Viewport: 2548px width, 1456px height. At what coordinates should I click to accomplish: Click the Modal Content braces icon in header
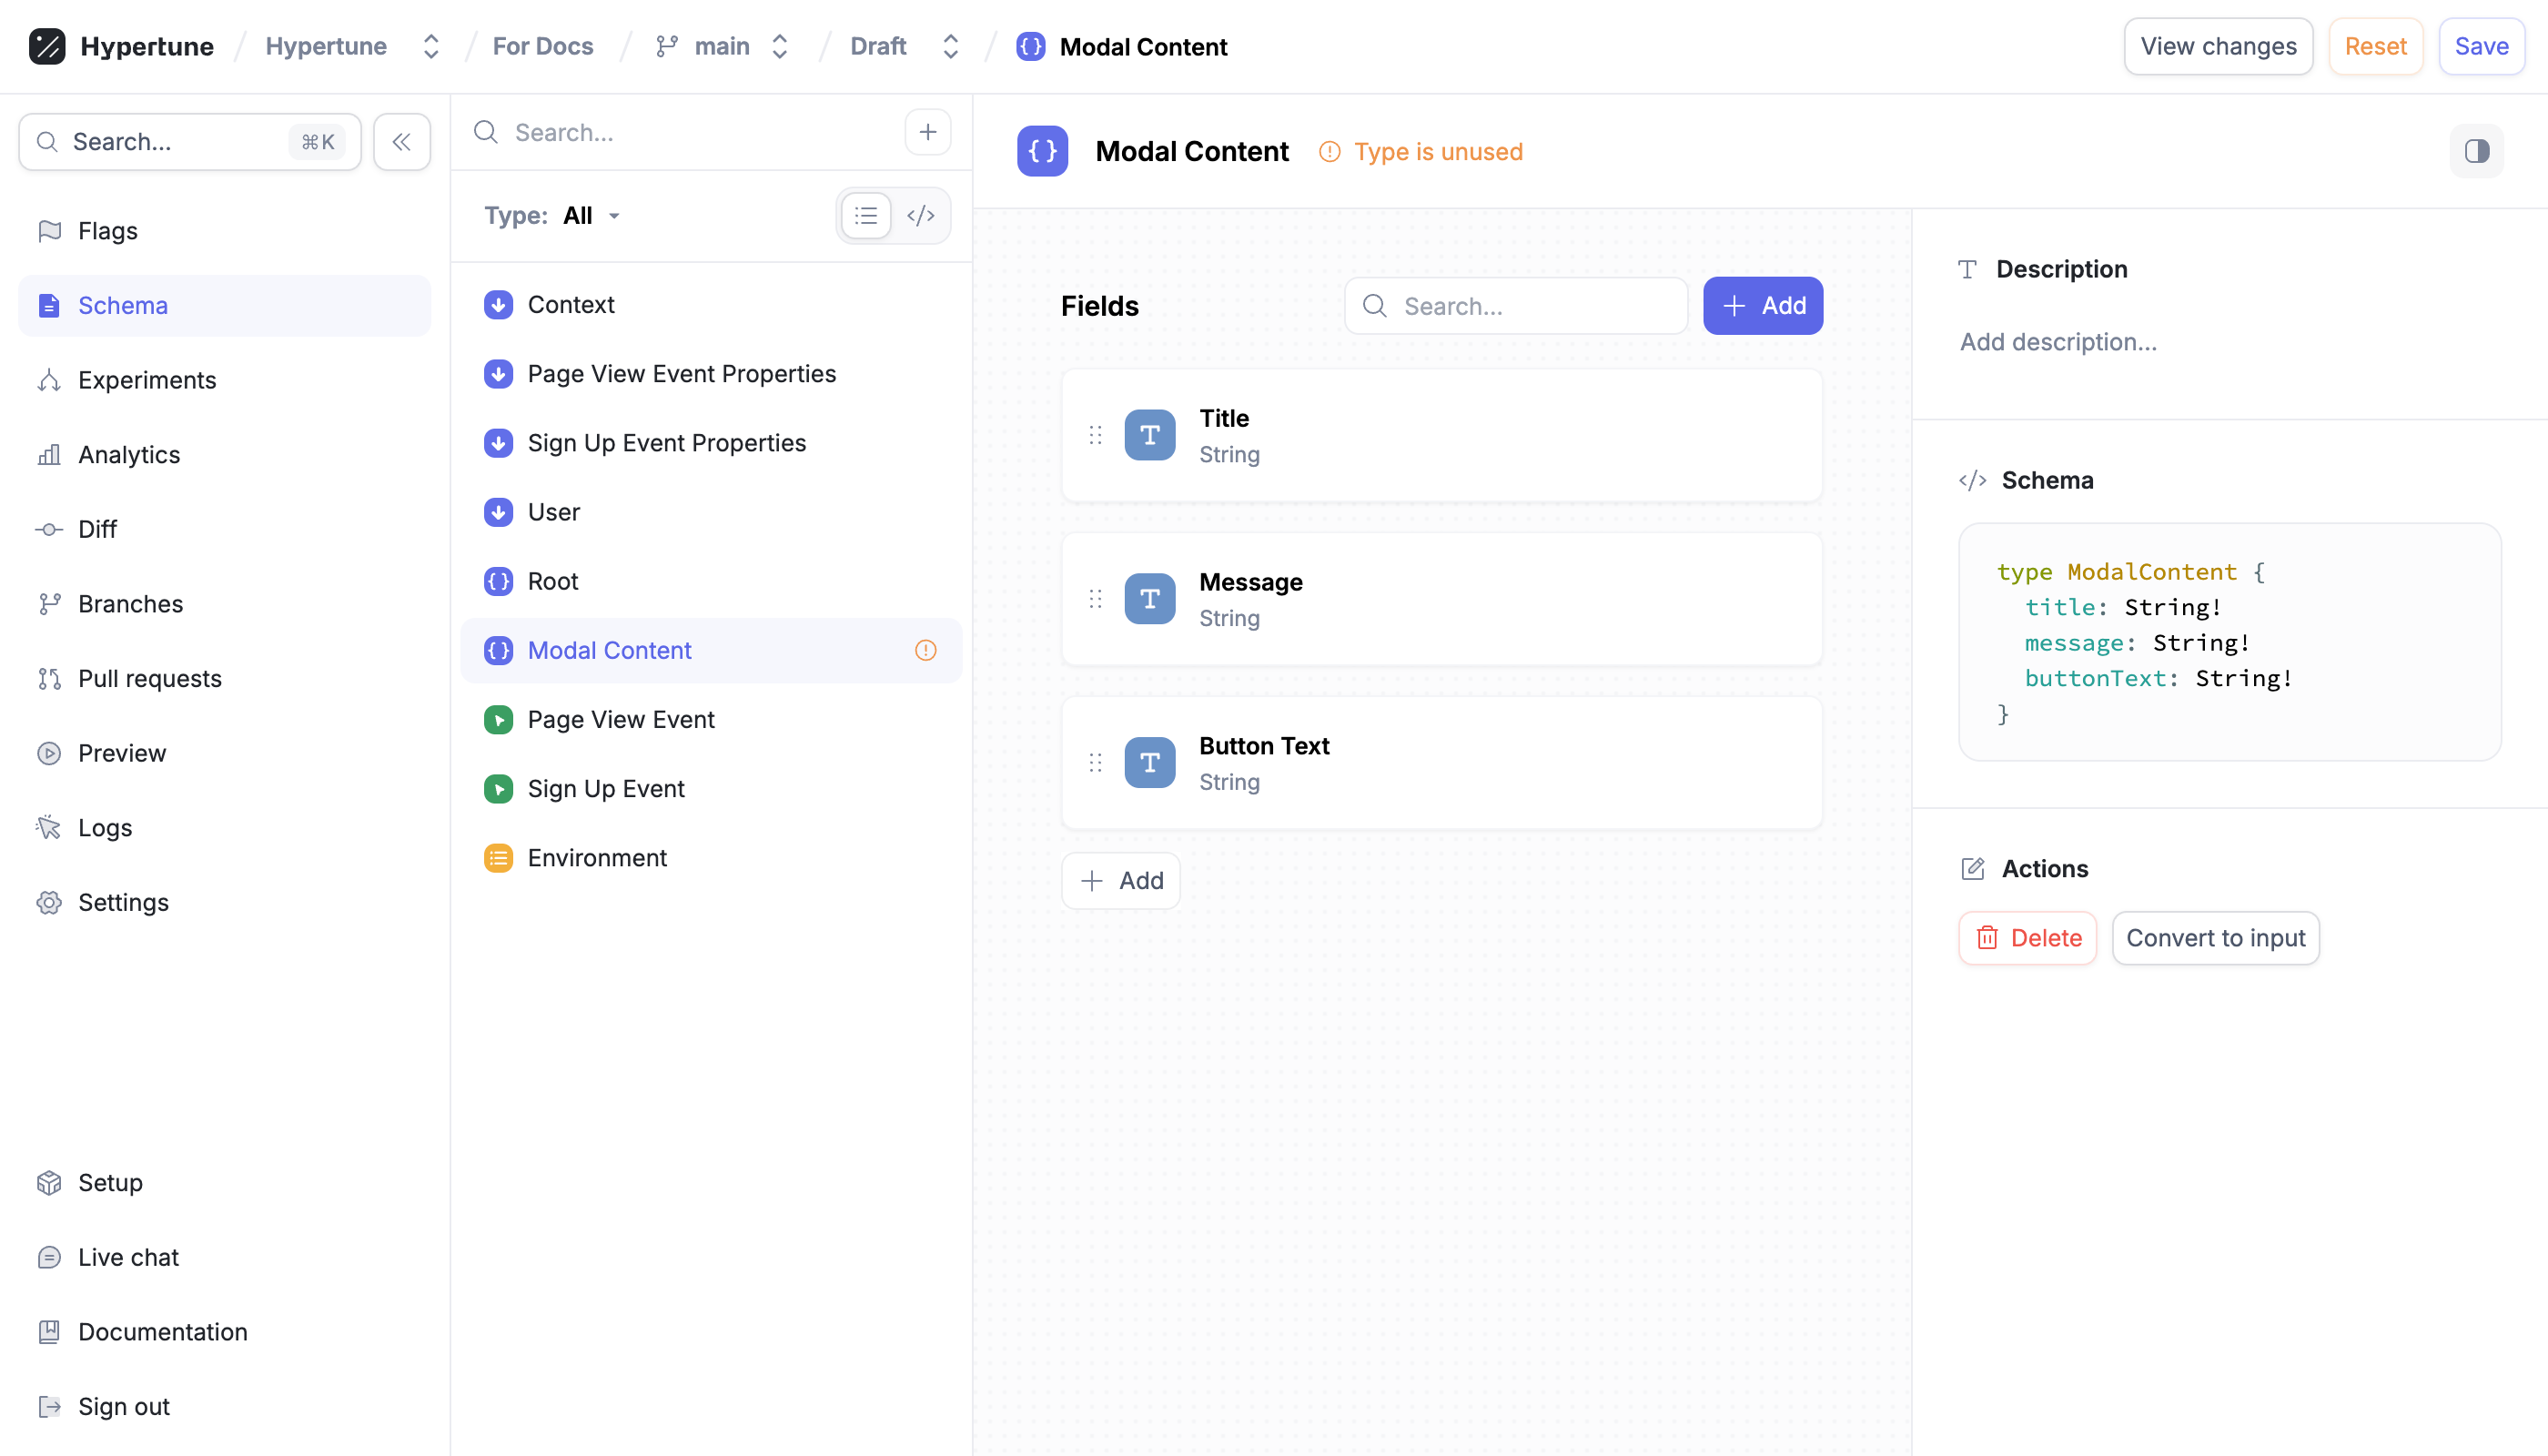point(1042,151)
